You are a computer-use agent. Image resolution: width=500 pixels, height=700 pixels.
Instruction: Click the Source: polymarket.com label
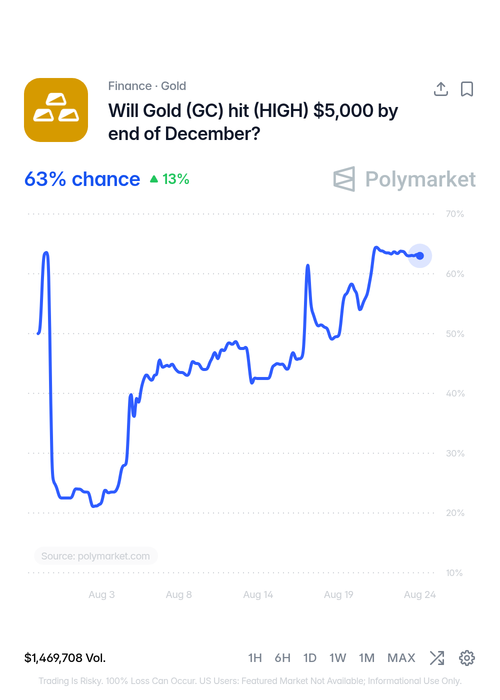coord(96,556)
